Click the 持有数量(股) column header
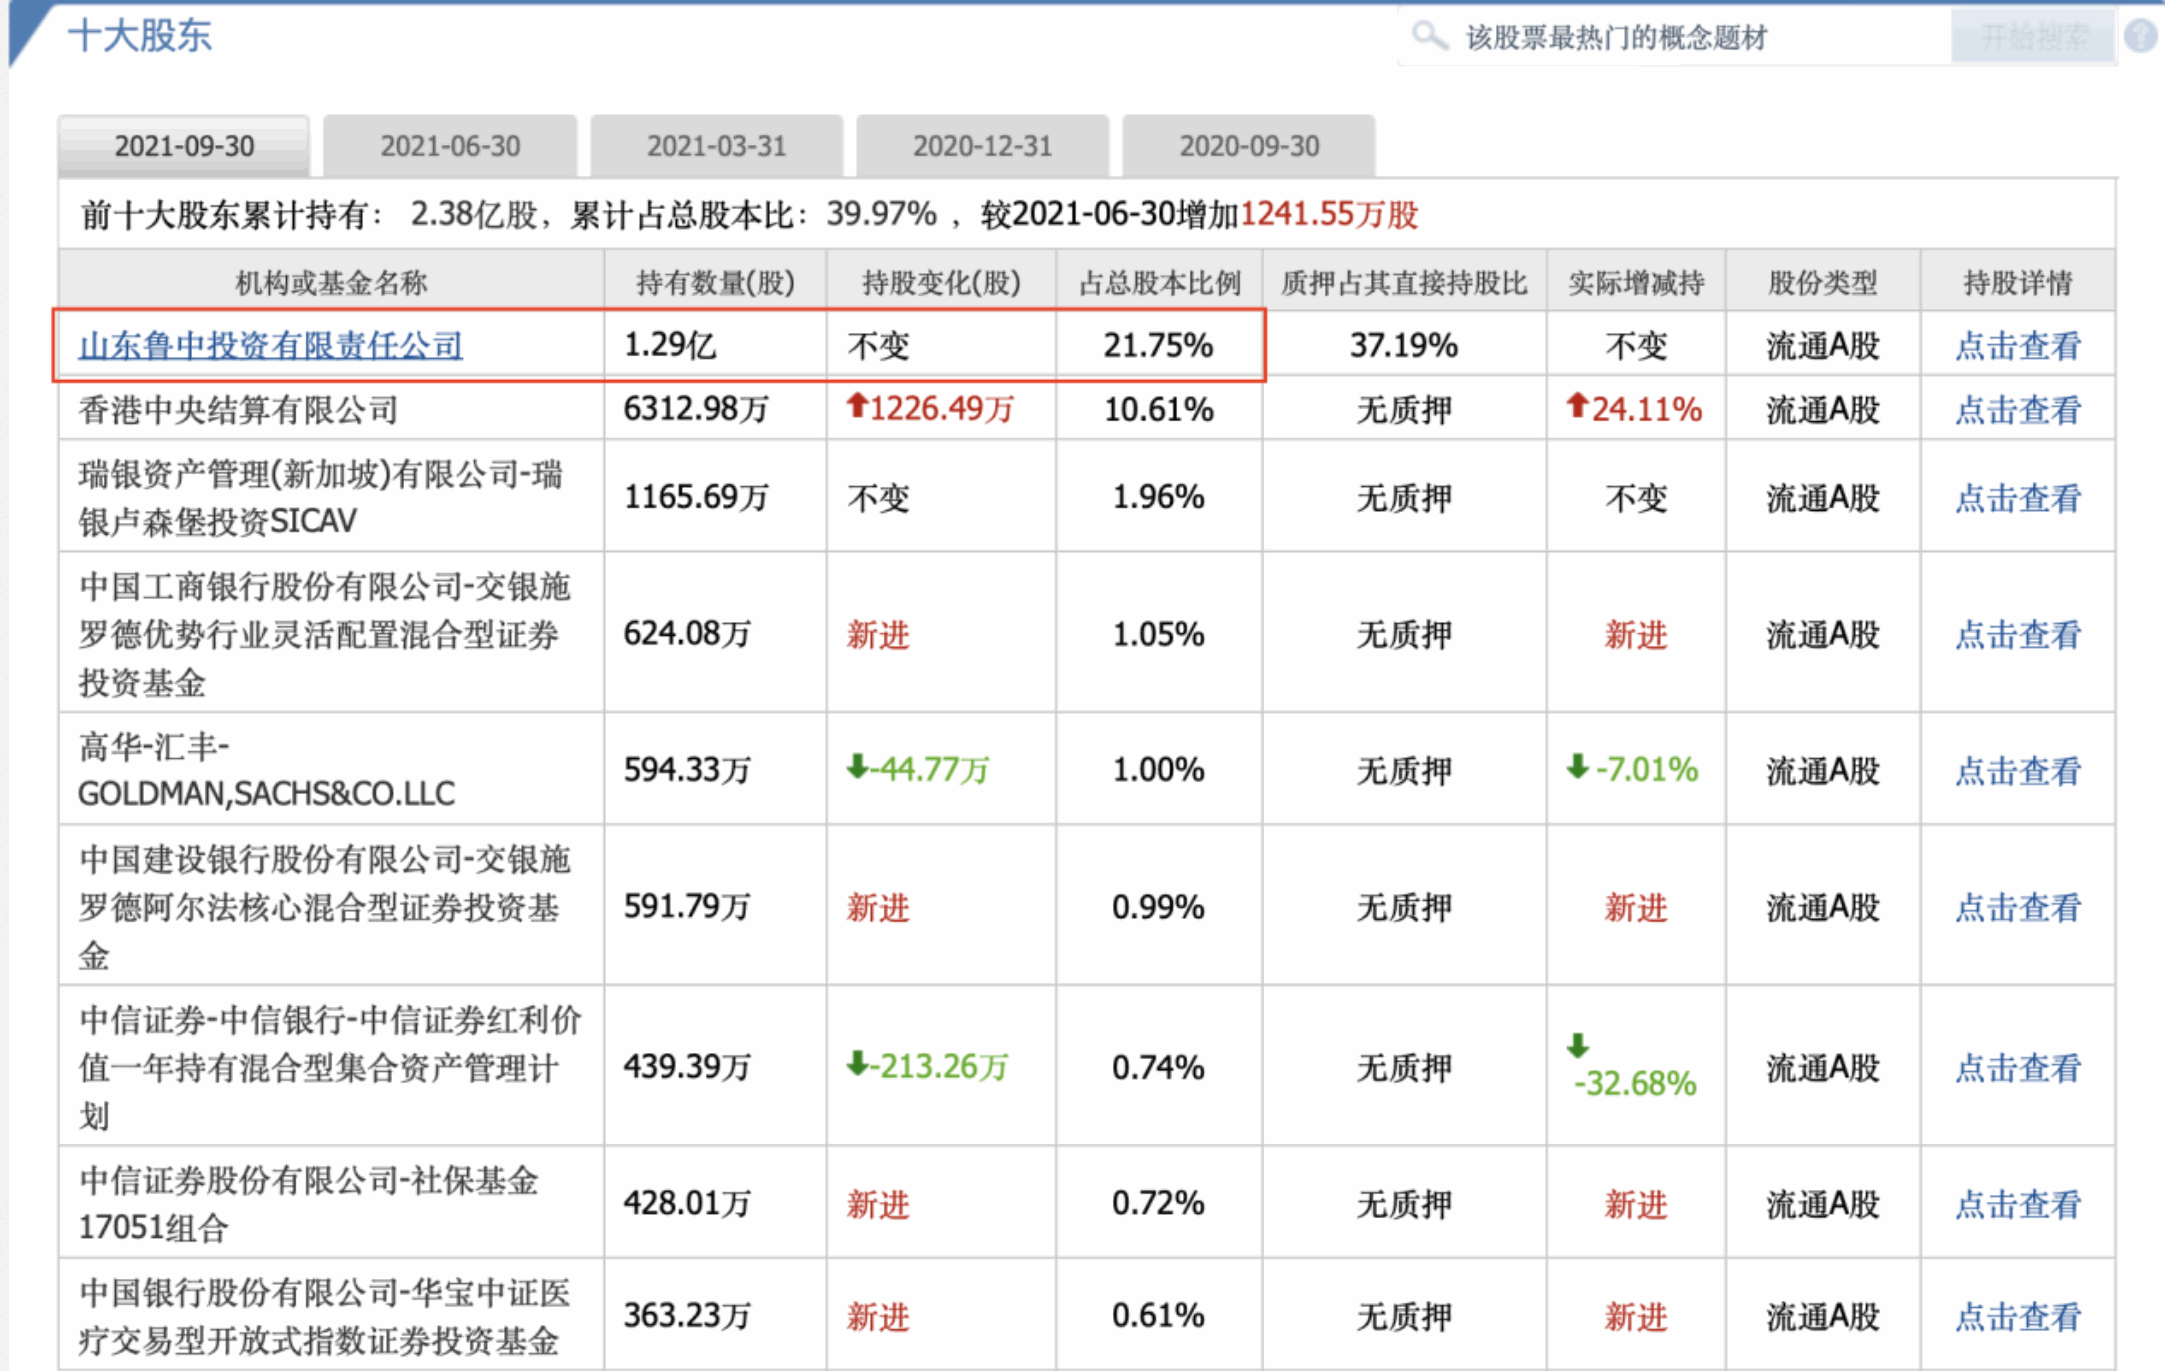 (x=715, y=283)
